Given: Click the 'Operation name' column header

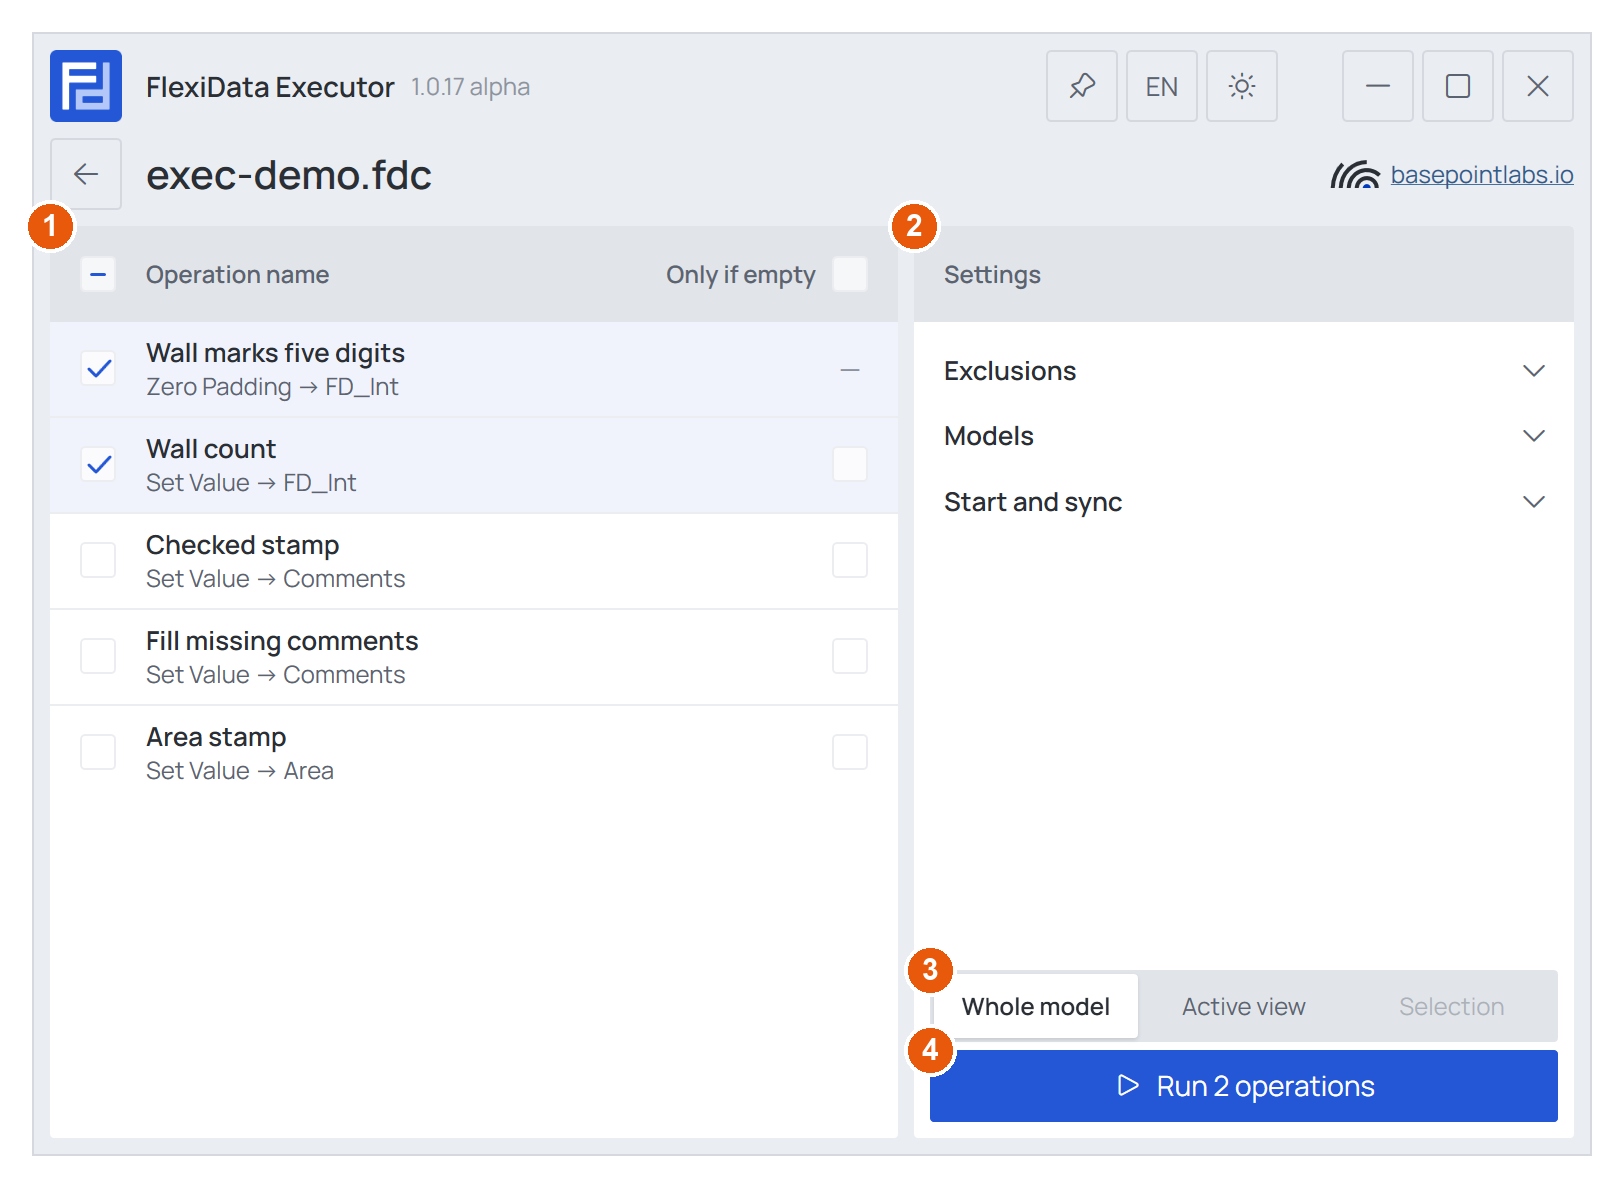Looking at the screenshot, I should pyautogui.click(x=237, y=275).
